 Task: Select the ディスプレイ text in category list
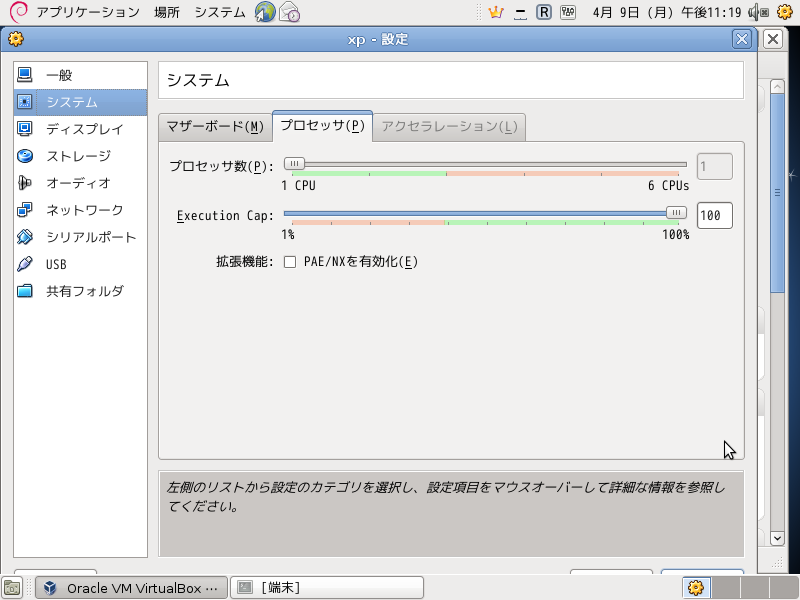(x=85, y=129)
